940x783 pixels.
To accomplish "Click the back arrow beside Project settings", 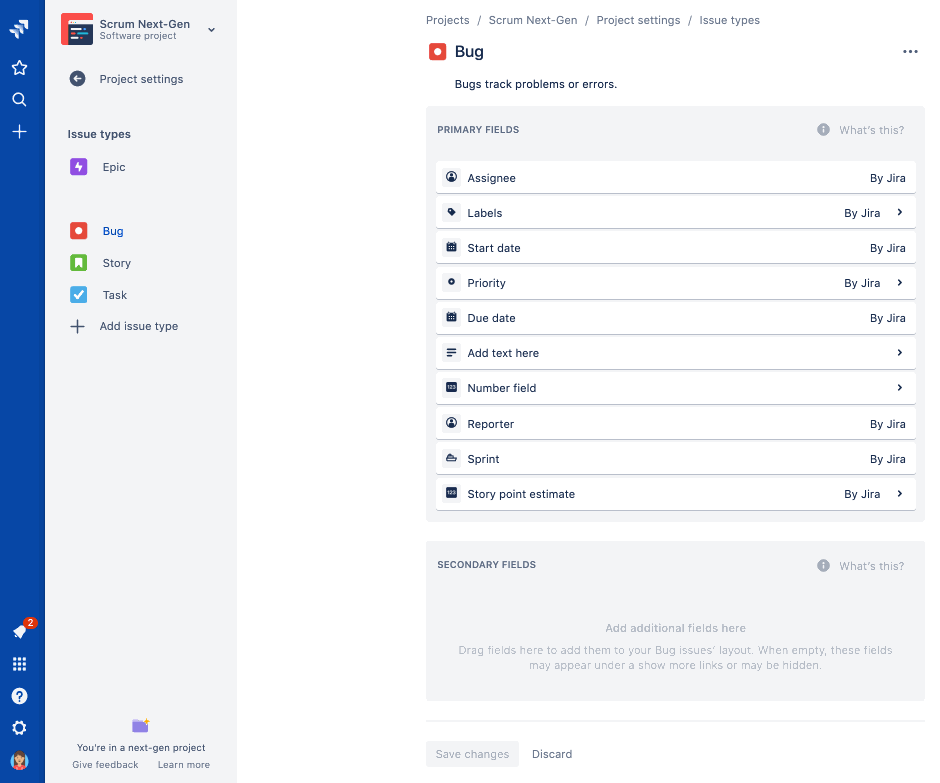I will (x=77, y=79).
